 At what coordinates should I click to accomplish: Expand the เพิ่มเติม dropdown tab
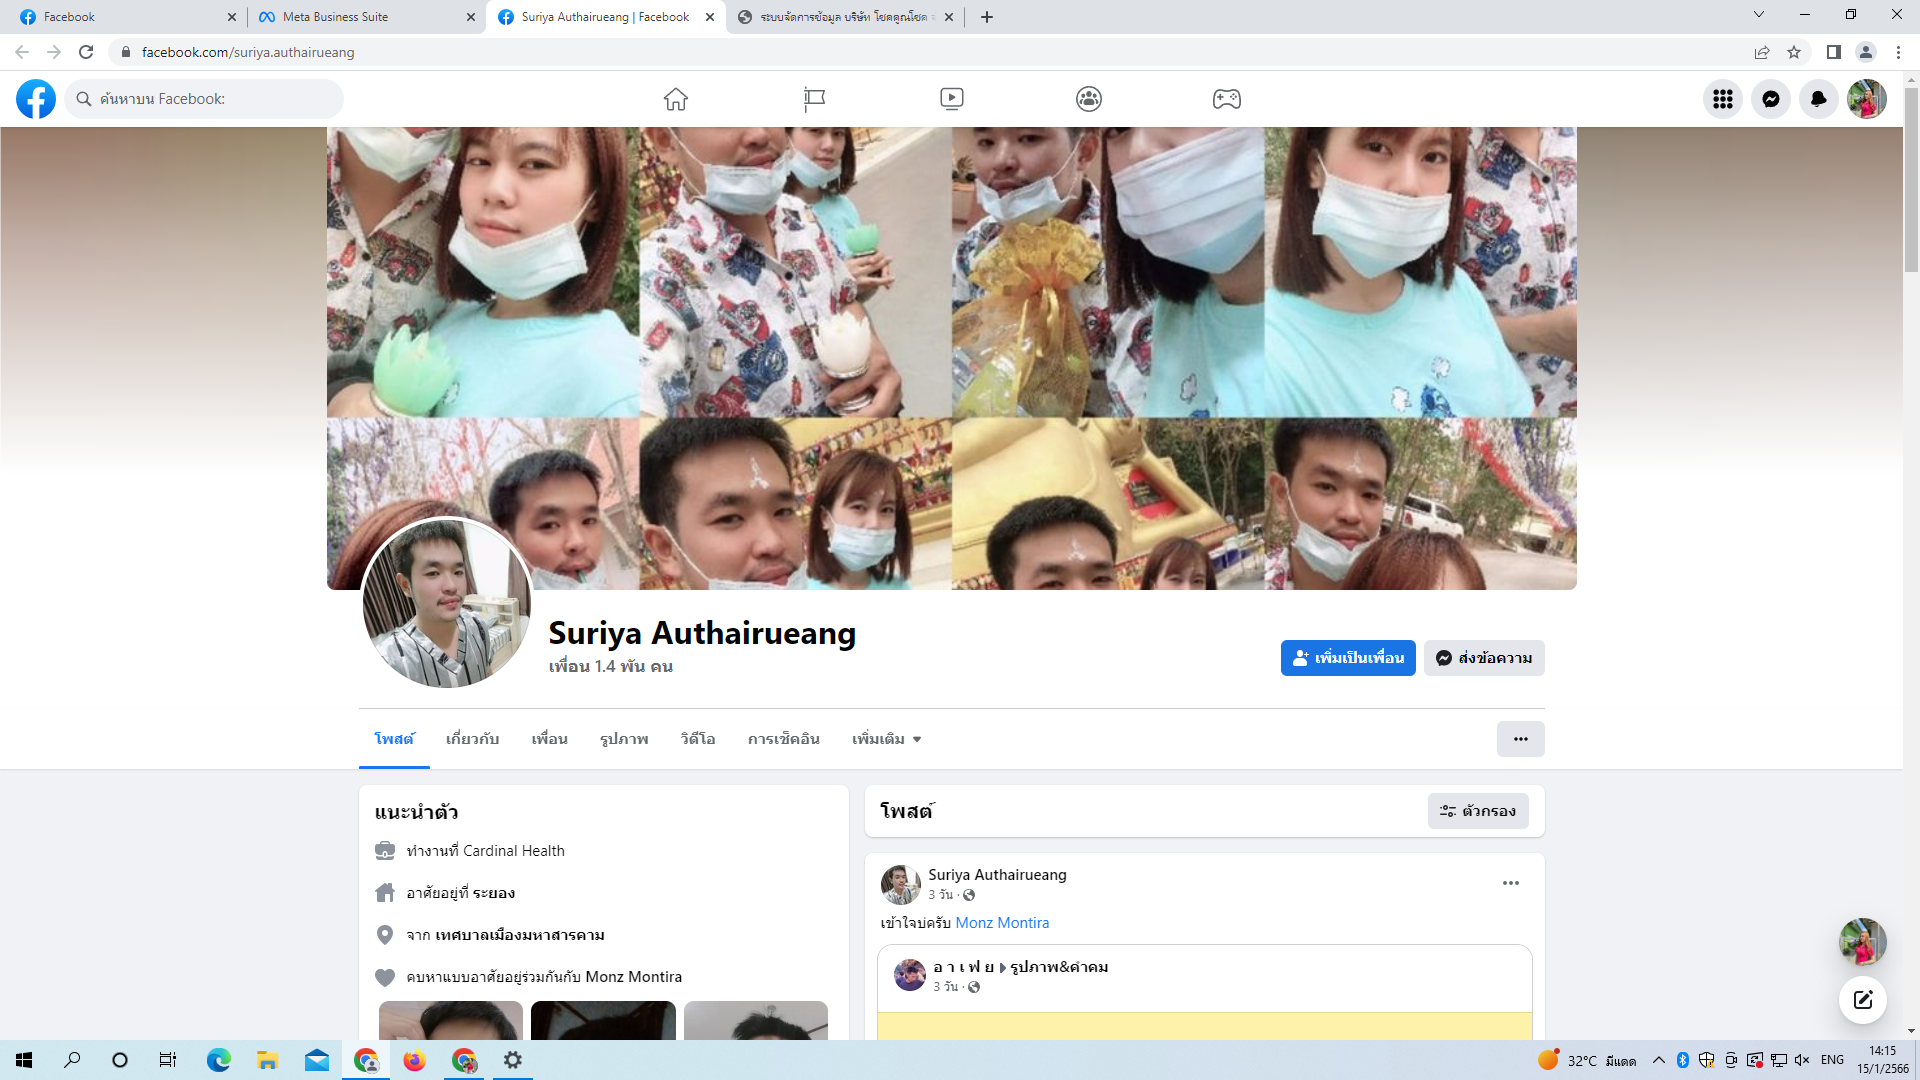(886, 739)
